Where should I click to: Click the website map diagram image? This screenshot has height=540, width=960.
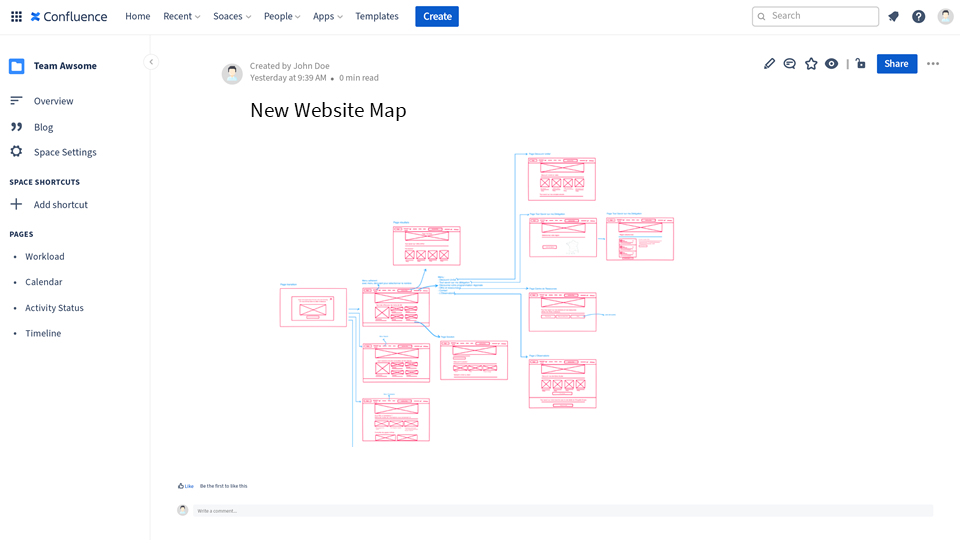coord(477,299)
